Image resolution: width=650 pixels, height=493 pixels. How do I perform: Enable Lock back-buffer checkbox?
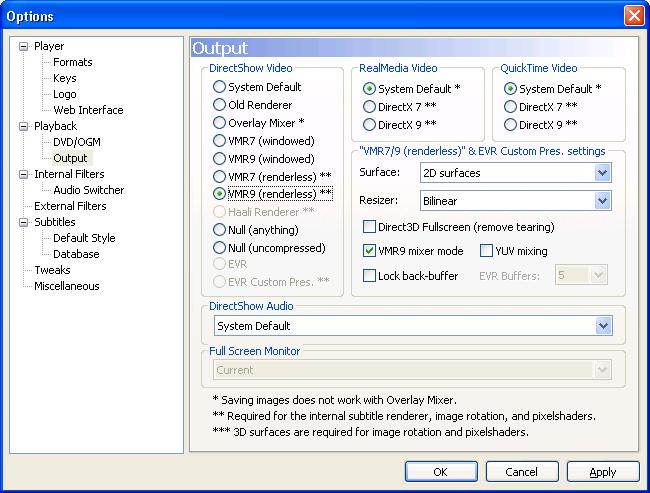[x=369, y=276]
